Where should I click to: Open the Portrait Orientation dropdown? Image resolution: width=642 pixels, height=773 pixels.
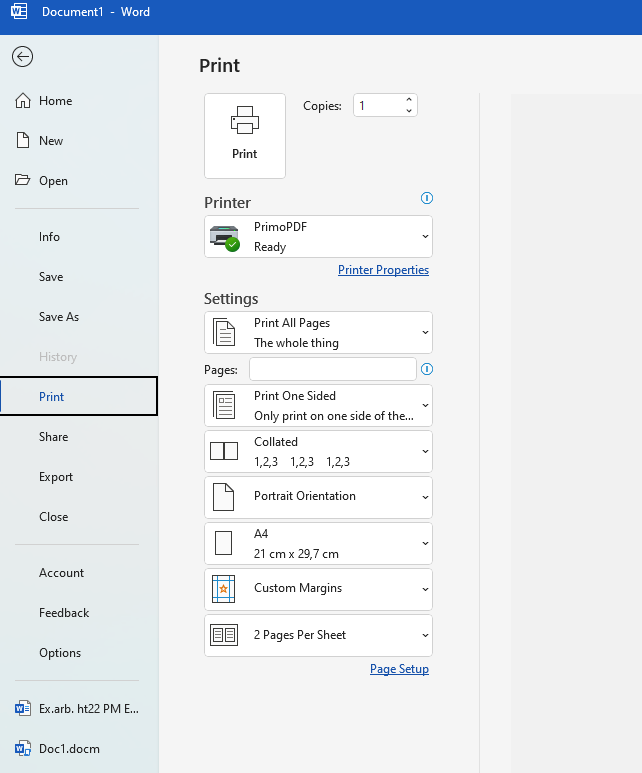coord(319,497)
